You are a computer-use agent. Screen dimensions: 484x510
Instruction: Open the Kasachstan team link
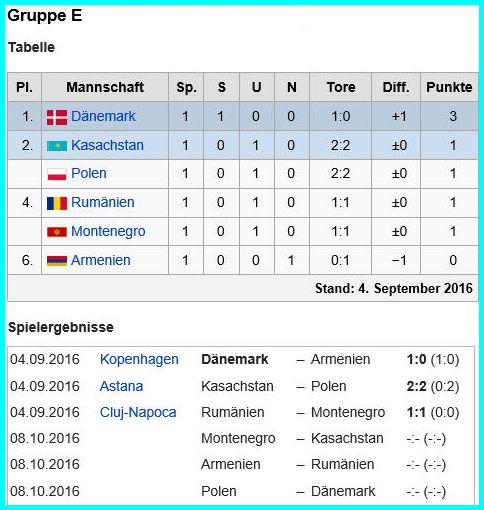pyautogui.click(x=107, y=145)
